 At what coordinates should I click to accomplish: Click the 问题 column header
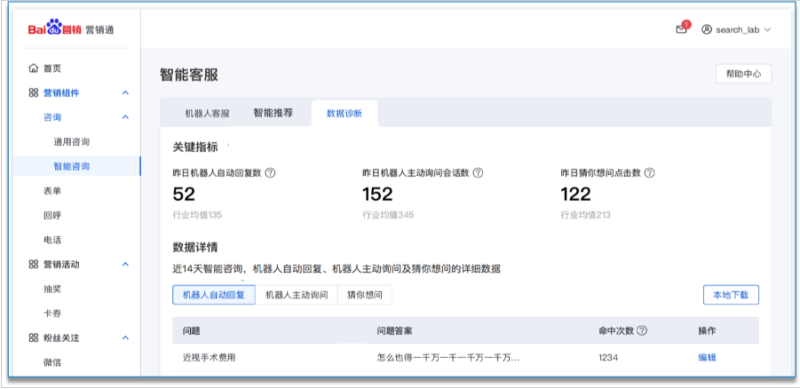(191, 331)
